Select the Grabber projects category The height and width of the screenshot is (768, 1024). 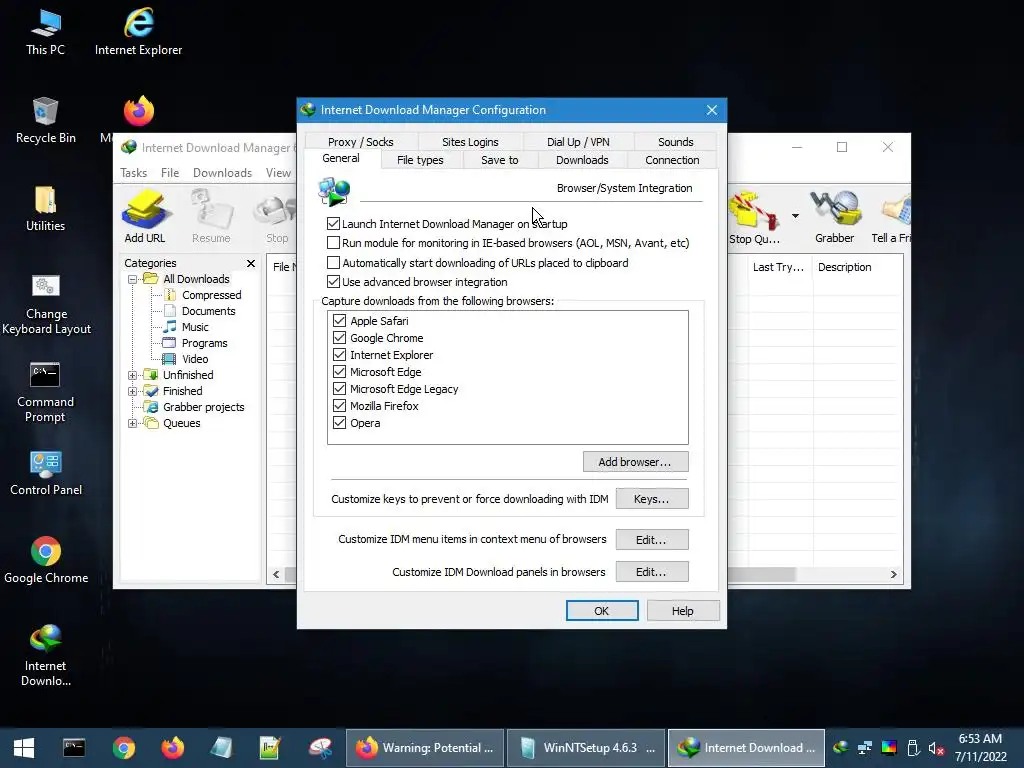click(204, 407)
